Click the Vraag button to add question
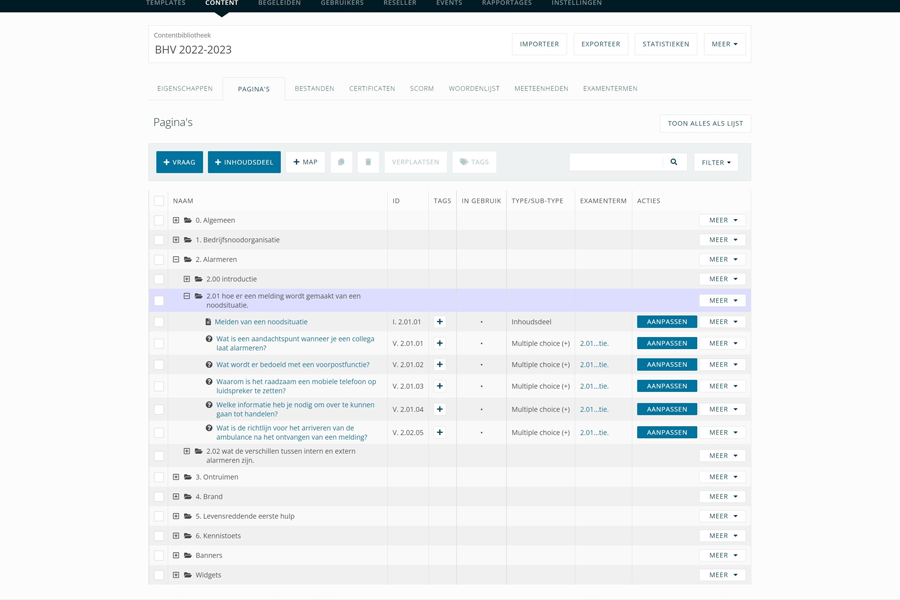This screenshot has height=600, width=900. pos(179,162)
